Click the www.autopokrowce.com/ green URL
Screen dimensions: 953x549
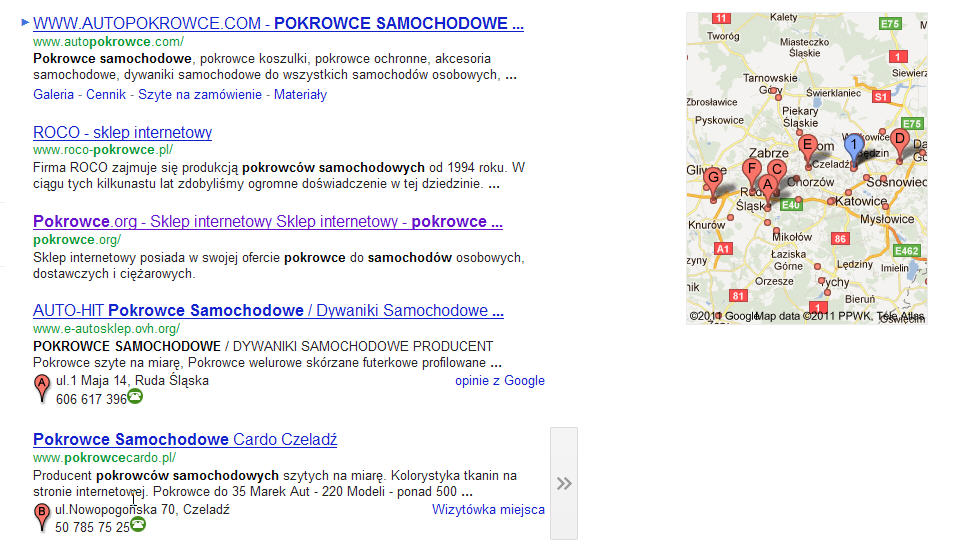[108, 42]
